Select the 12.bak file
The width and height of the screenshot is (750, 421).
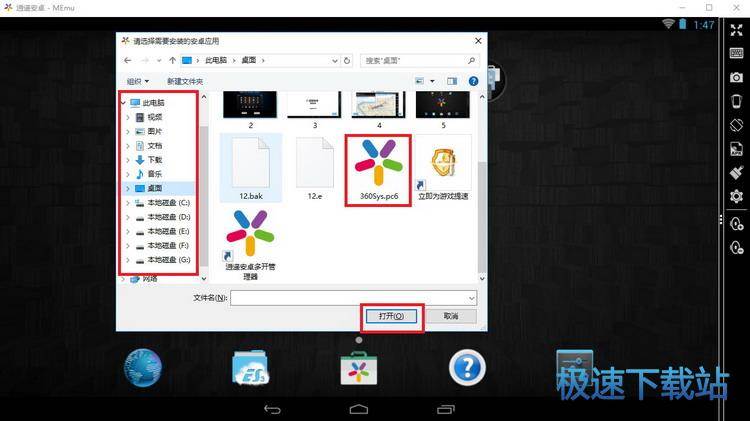(x=251, y=168)
